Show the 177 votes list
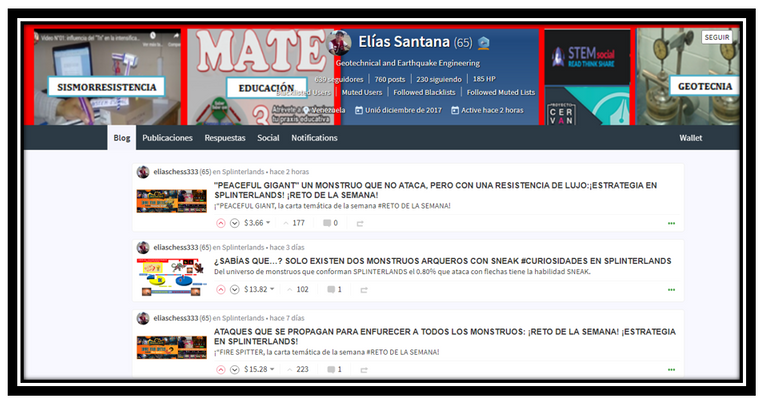 pyautogui.click(x=294, y=223)
